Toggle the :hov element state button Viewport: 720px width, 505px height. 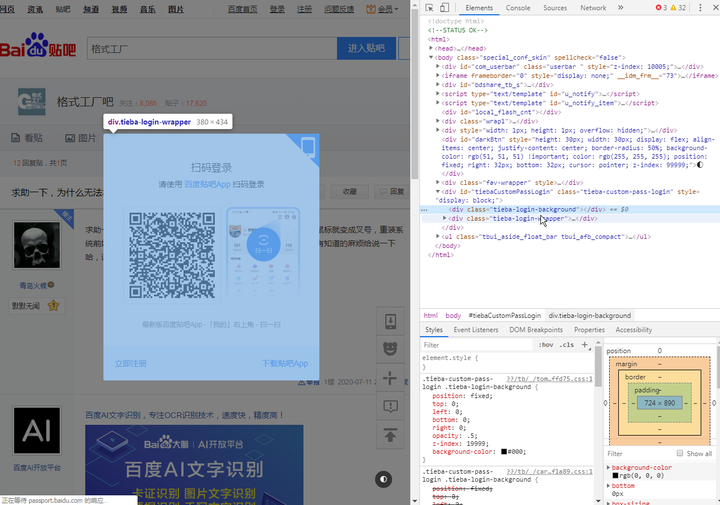click(x=546, y=344)
